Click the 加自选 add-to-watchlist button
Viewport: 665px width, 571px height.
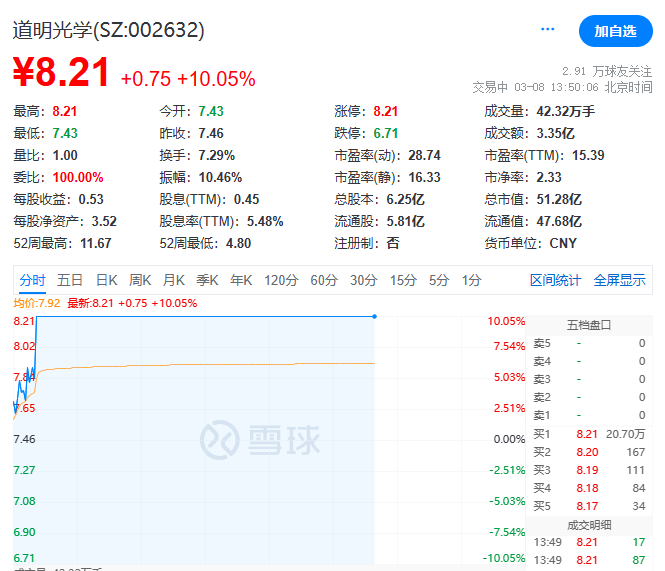point(615,31)
